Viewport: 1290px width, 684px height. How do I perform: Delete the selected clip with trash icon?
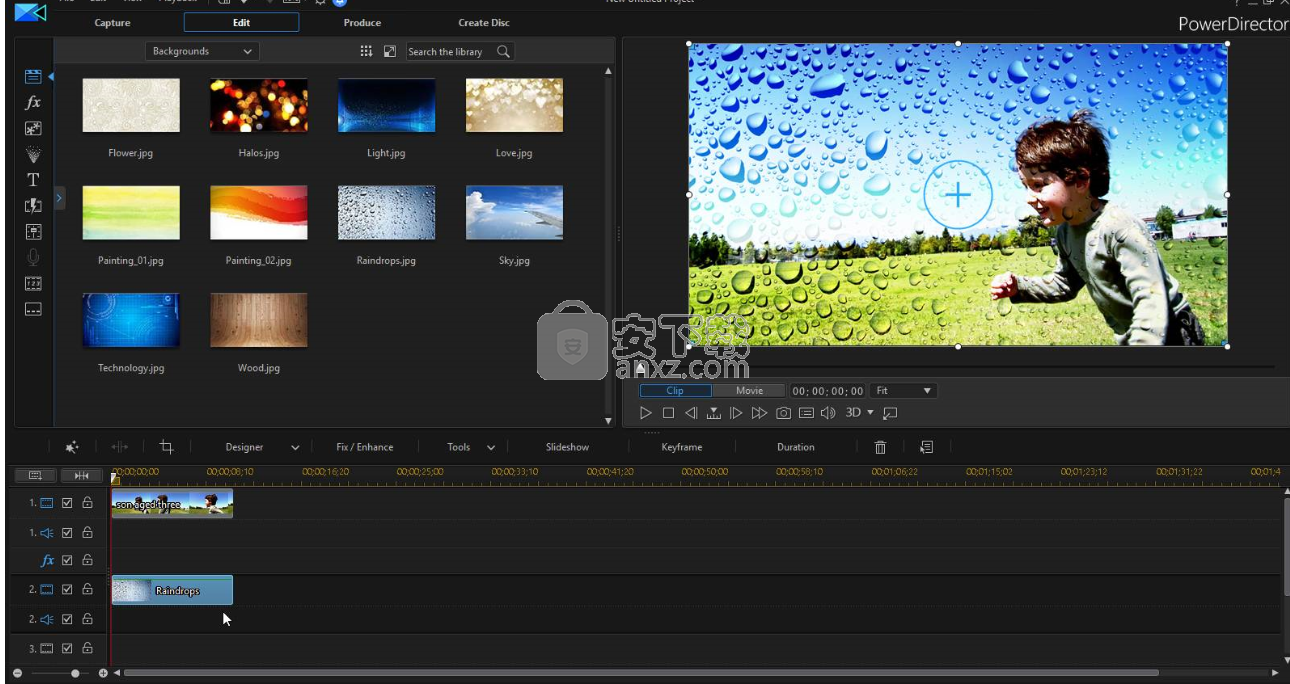coord(880,447)
